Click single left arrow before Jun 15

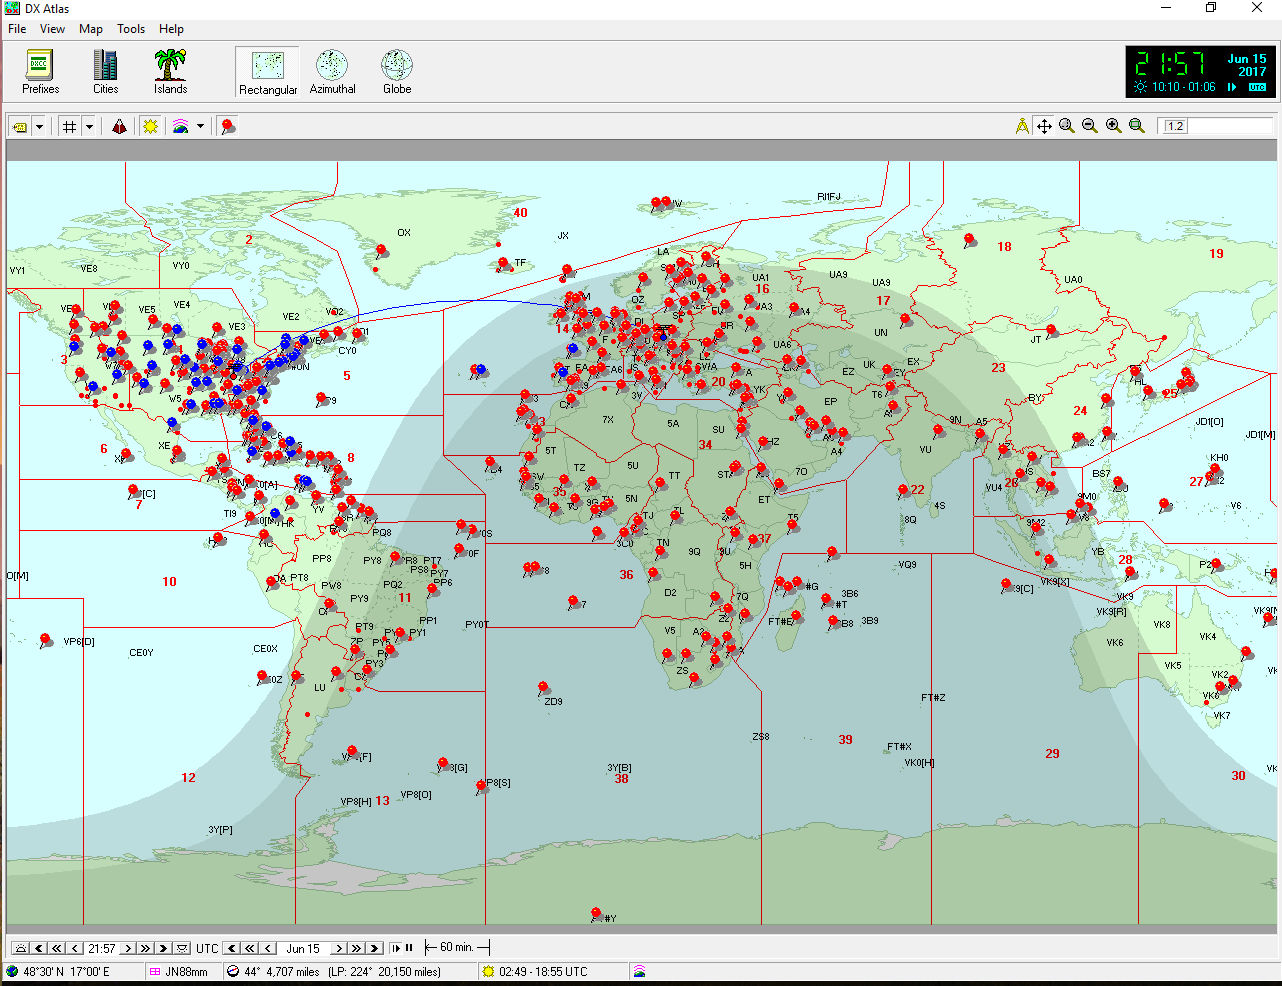point(268,948)
